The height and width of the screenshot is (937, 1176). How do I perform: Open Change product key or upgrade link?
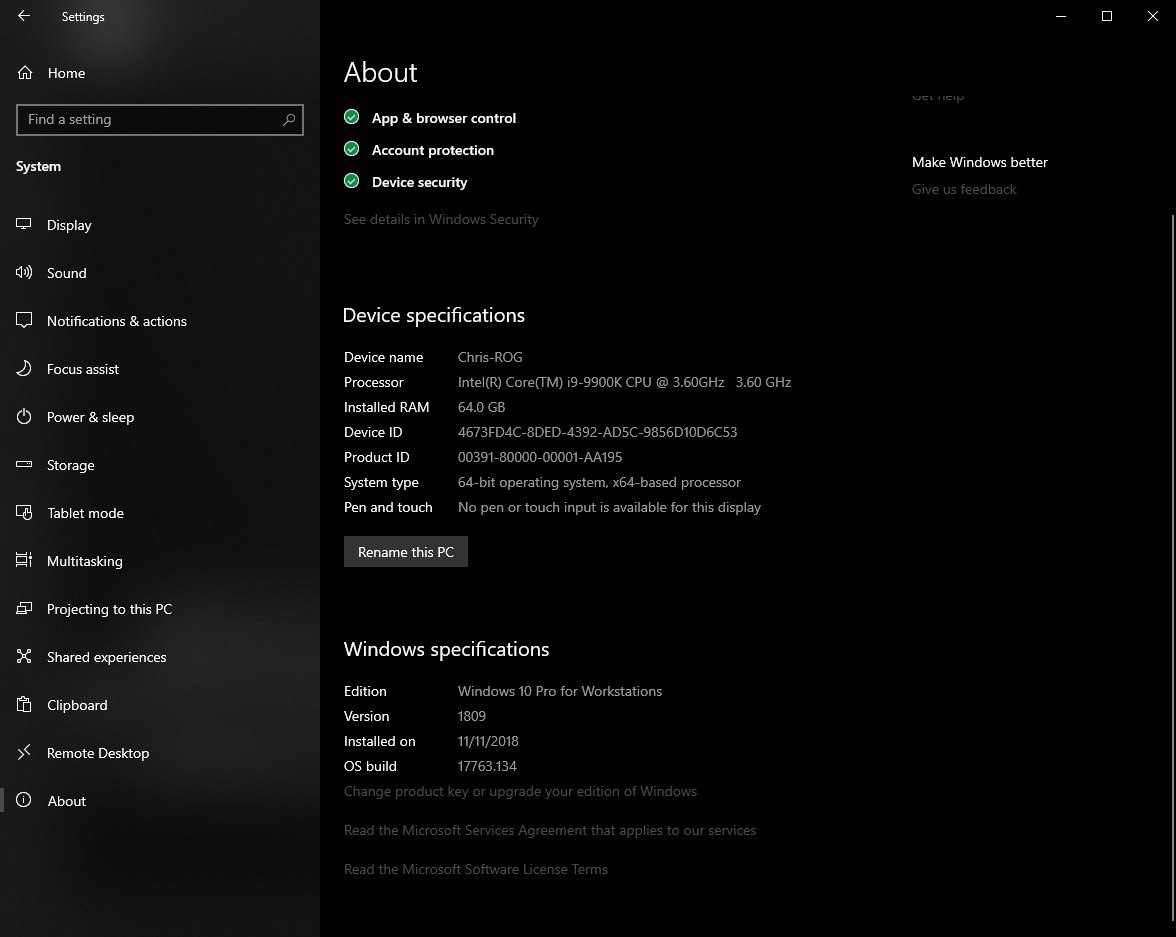[520, 791]
